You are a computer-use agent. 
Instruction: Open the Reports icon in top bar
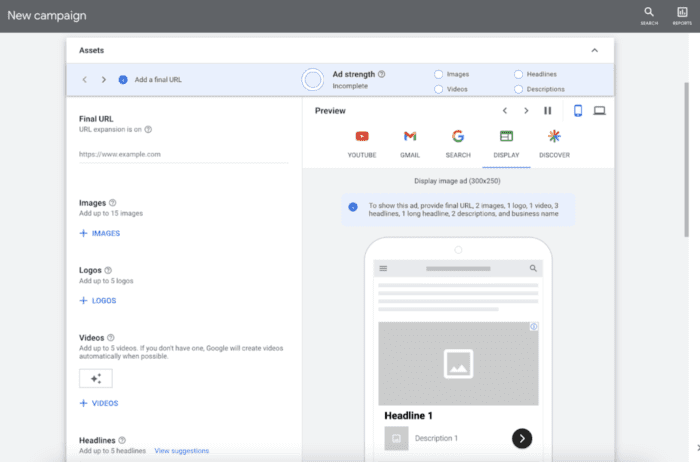[682, 14]
